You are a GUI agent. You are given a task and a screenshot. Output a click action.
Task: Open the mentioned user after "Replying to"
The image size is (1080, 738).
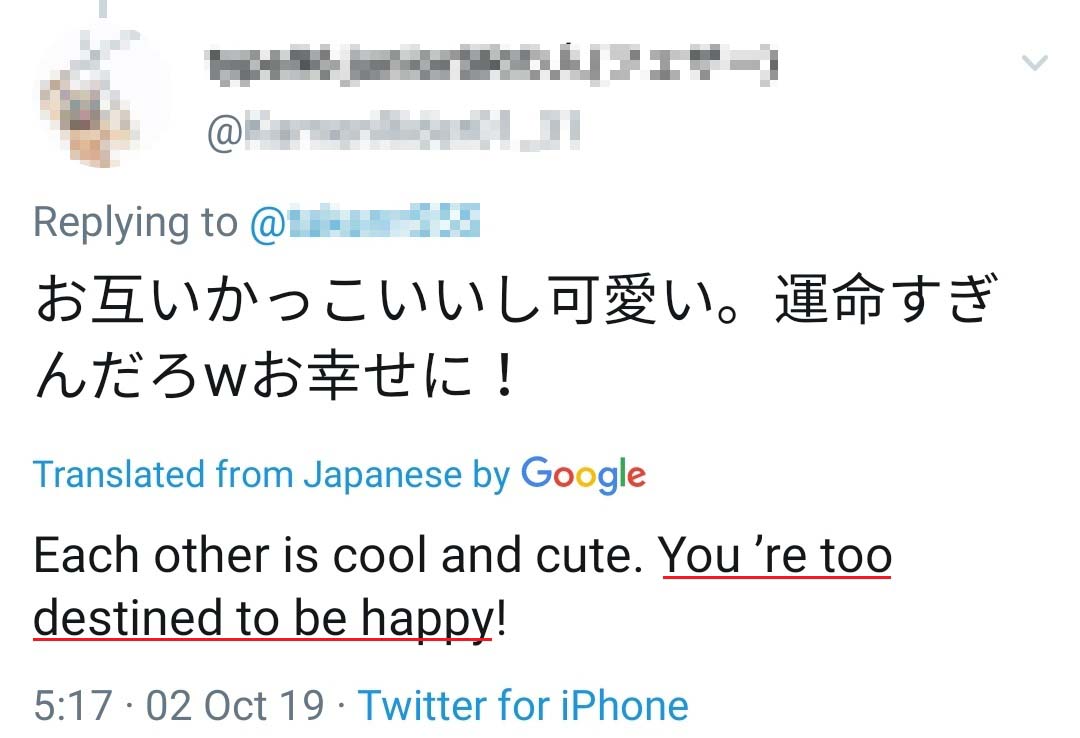click(x=365, y=221)
